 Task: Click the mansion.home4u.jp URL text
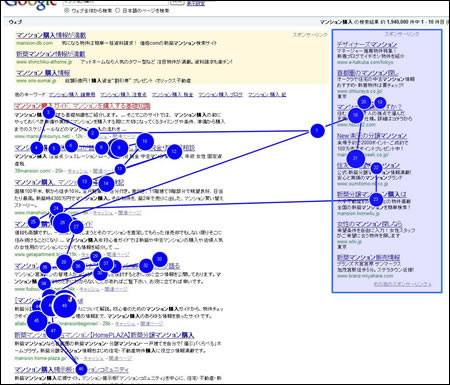[358, 213]
